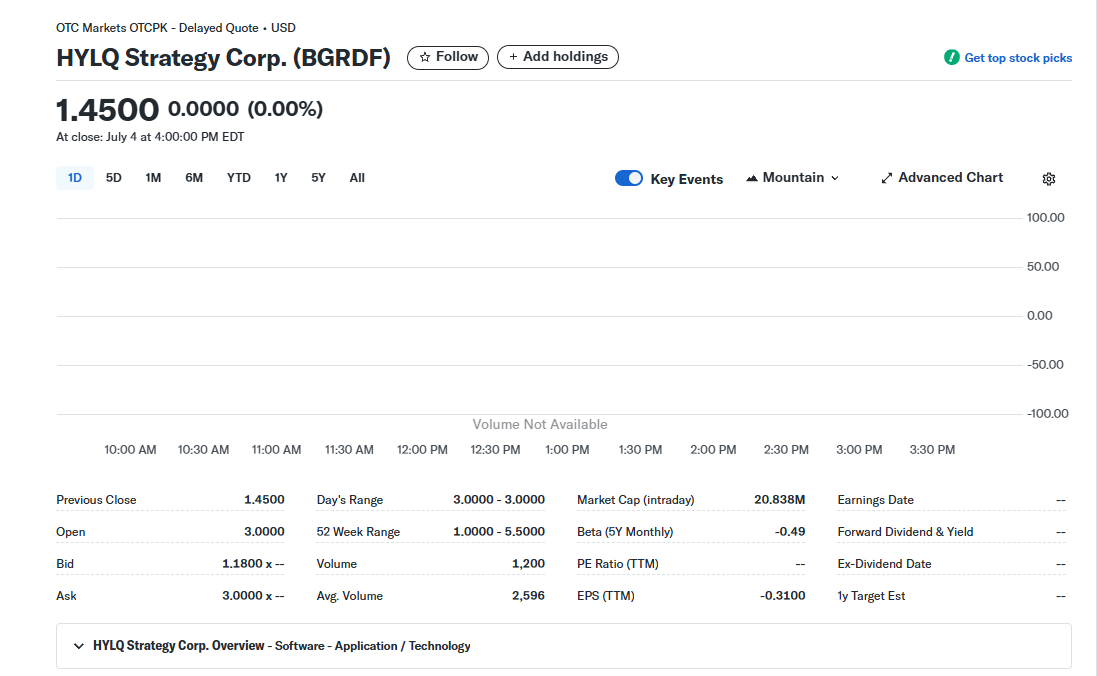The width and height of the screenshot is (1097, 676).
Task: Click the Avg. Volume value 2,596
Action: [528, 596]
